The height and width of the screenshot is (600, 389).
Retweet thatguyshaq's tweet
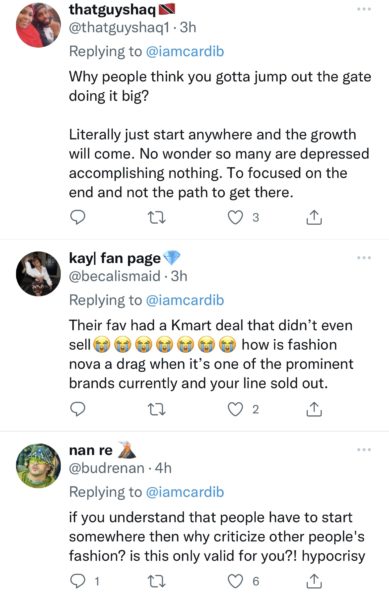pos(157,218)
